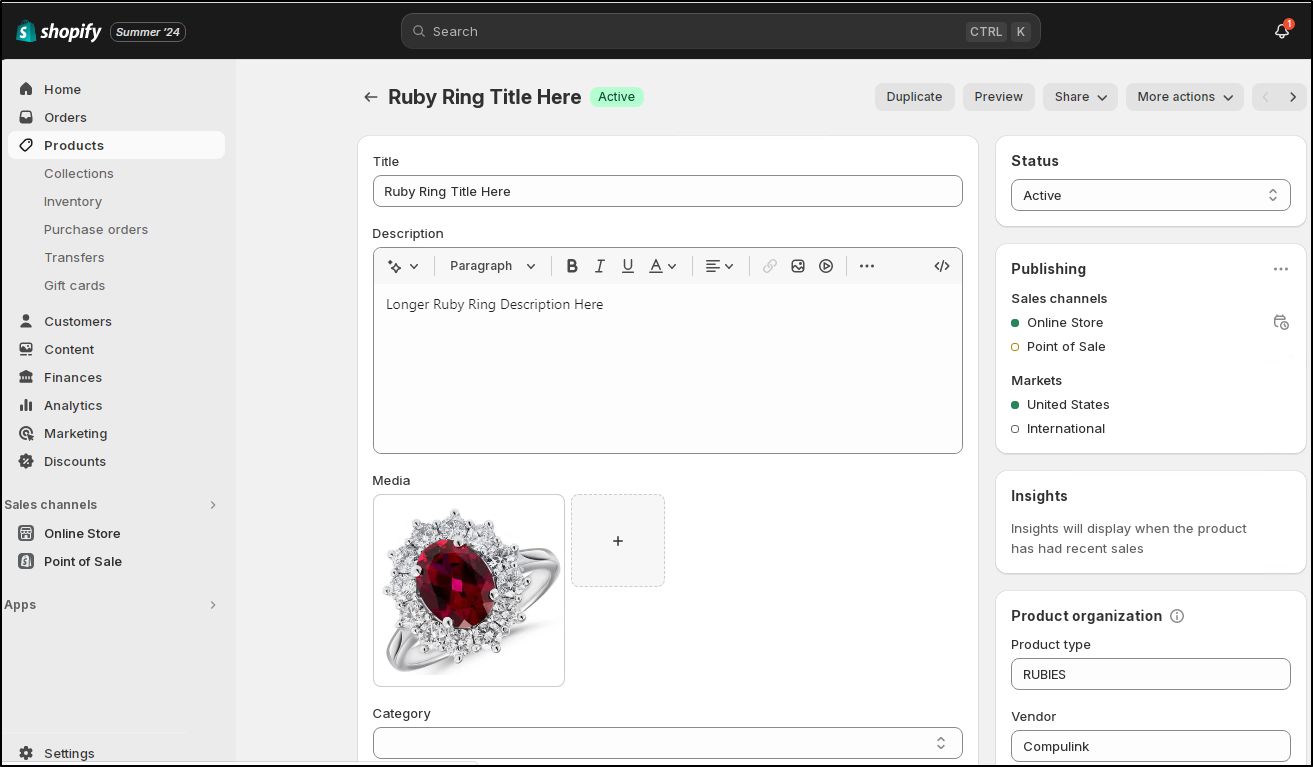
Task: Open Transfers in the sidebar
Action: (74, 257)
